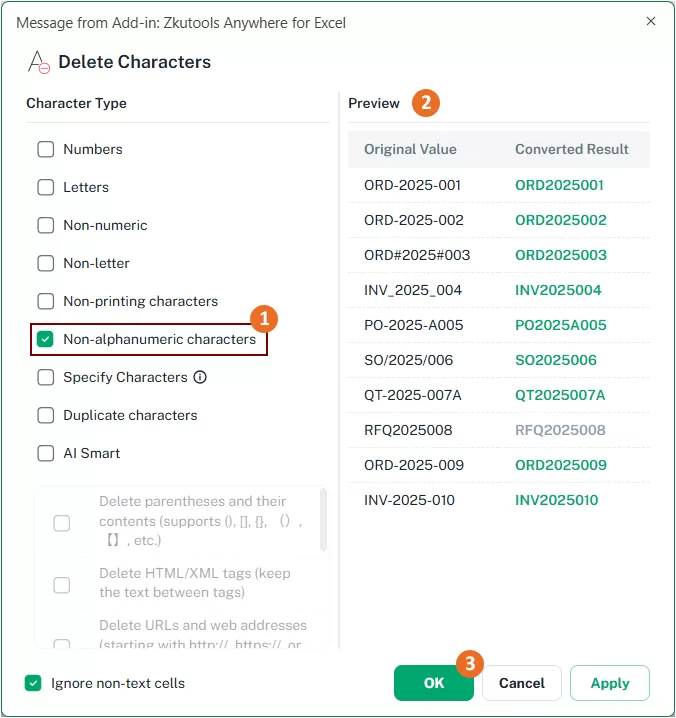Image resolution: width=676 pixels, height=718 pixels.
Task: Enable the Specify Characters checkbox
Action: pyautogui.click(x=46, y=377)
